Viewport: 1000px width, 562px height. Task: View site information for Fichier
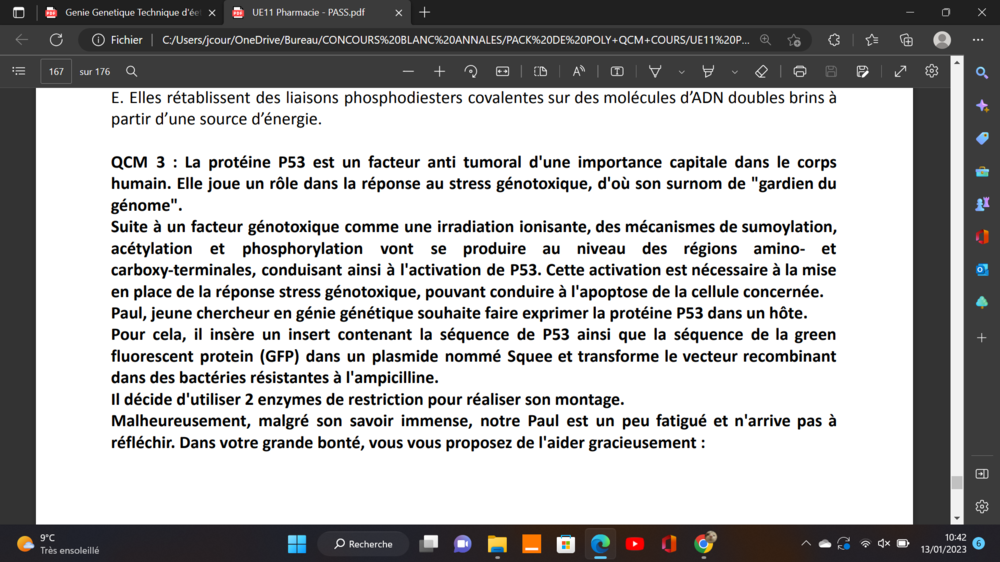pos(117,40)
